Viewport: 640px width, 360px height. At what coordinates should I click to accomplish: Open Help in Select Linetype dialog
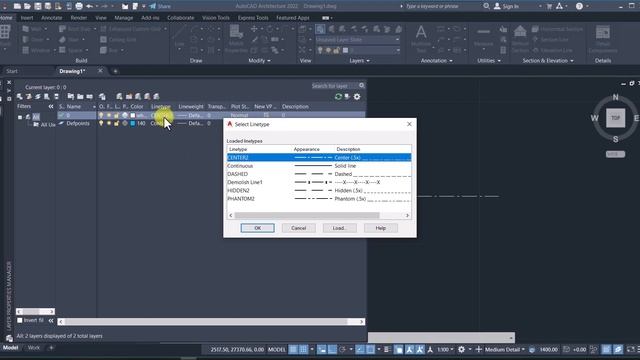click(381, 228)
